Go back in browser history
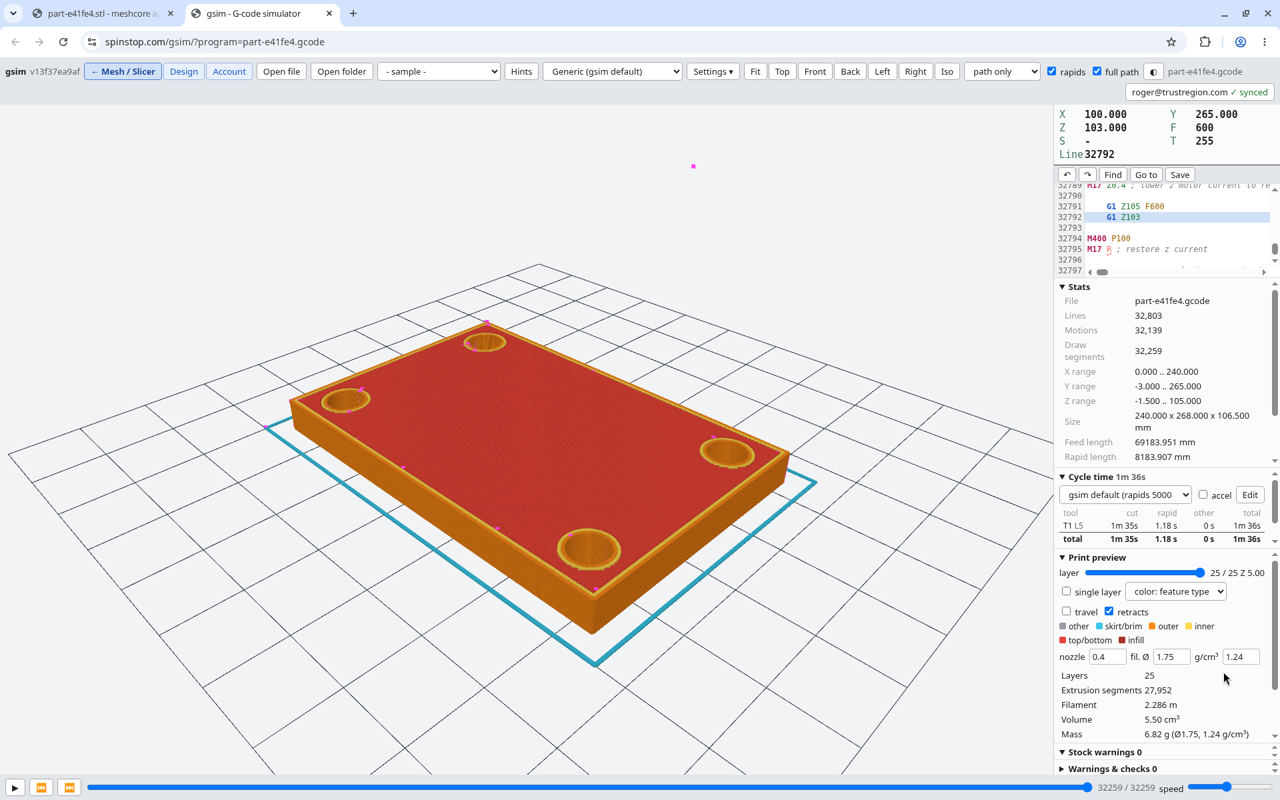This screenshot has height=800, width=1280. point(15,42)
